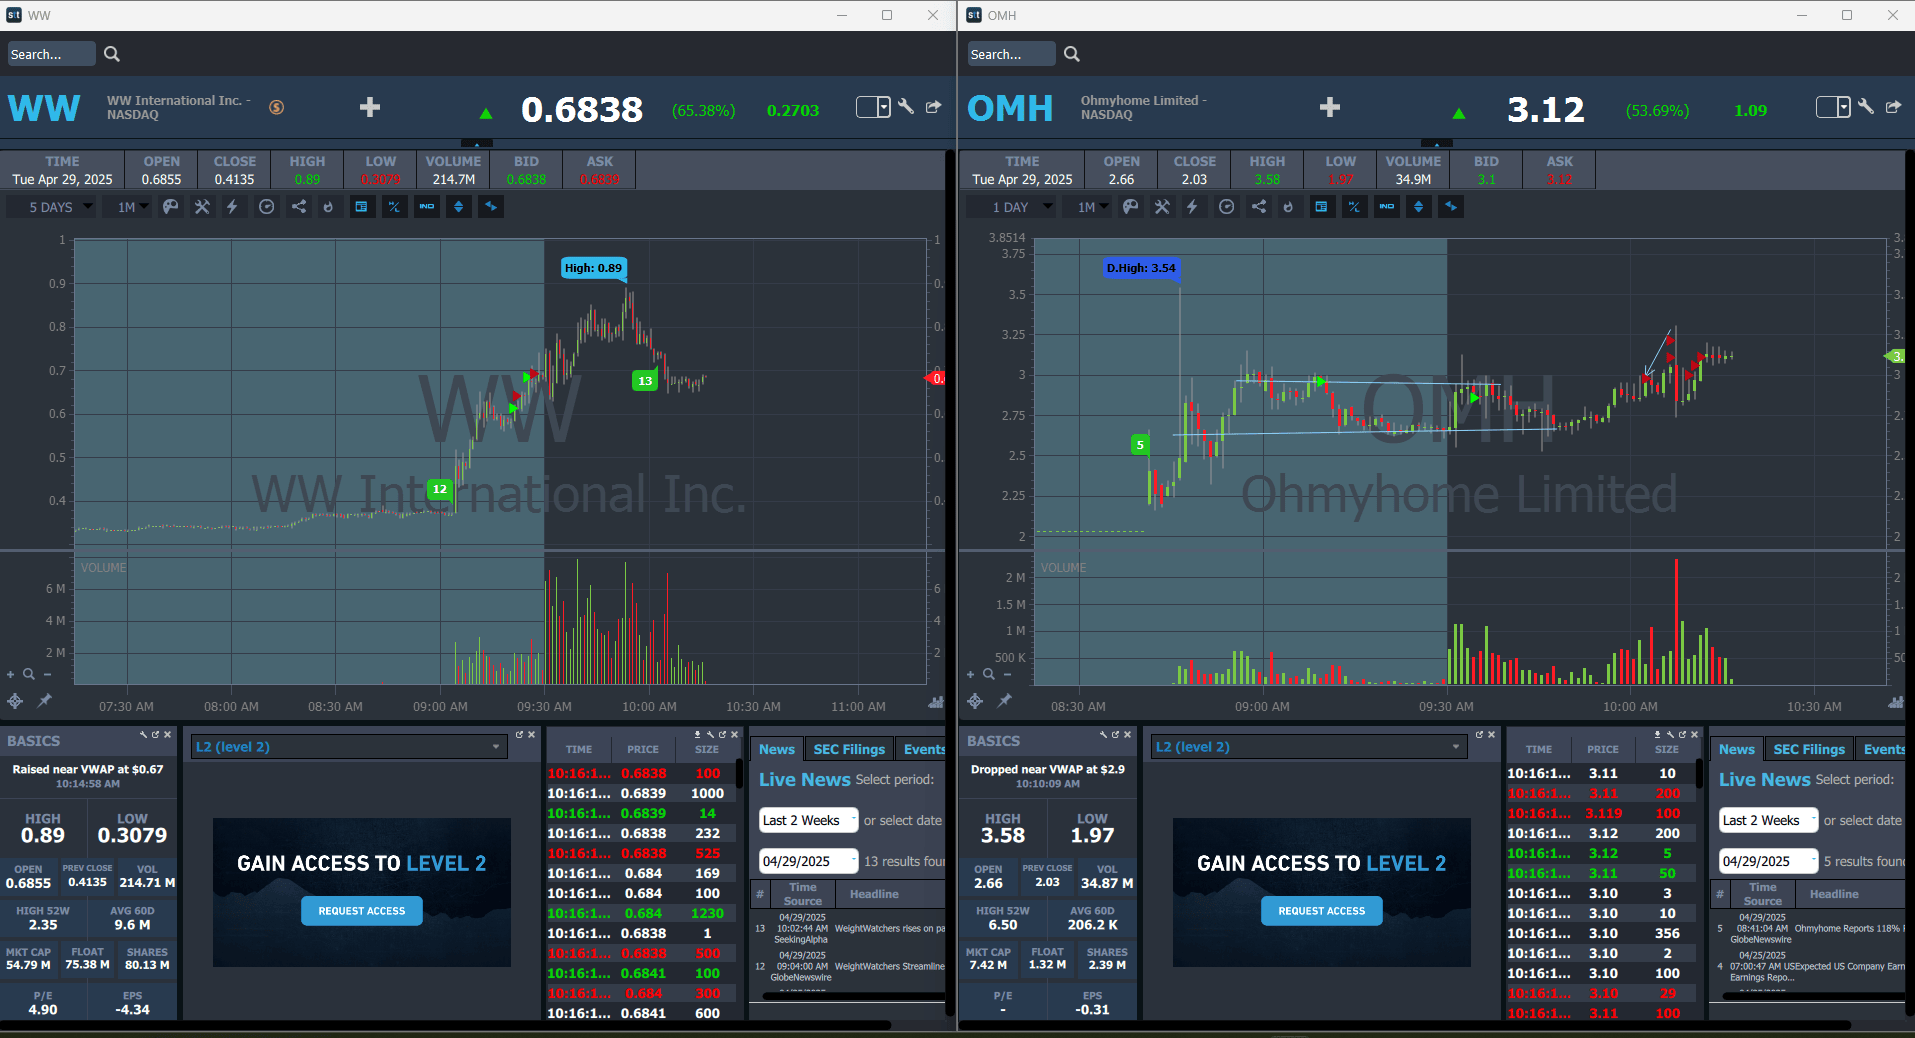Click REQUEST ACCESS button in WW window

point(362,911)
